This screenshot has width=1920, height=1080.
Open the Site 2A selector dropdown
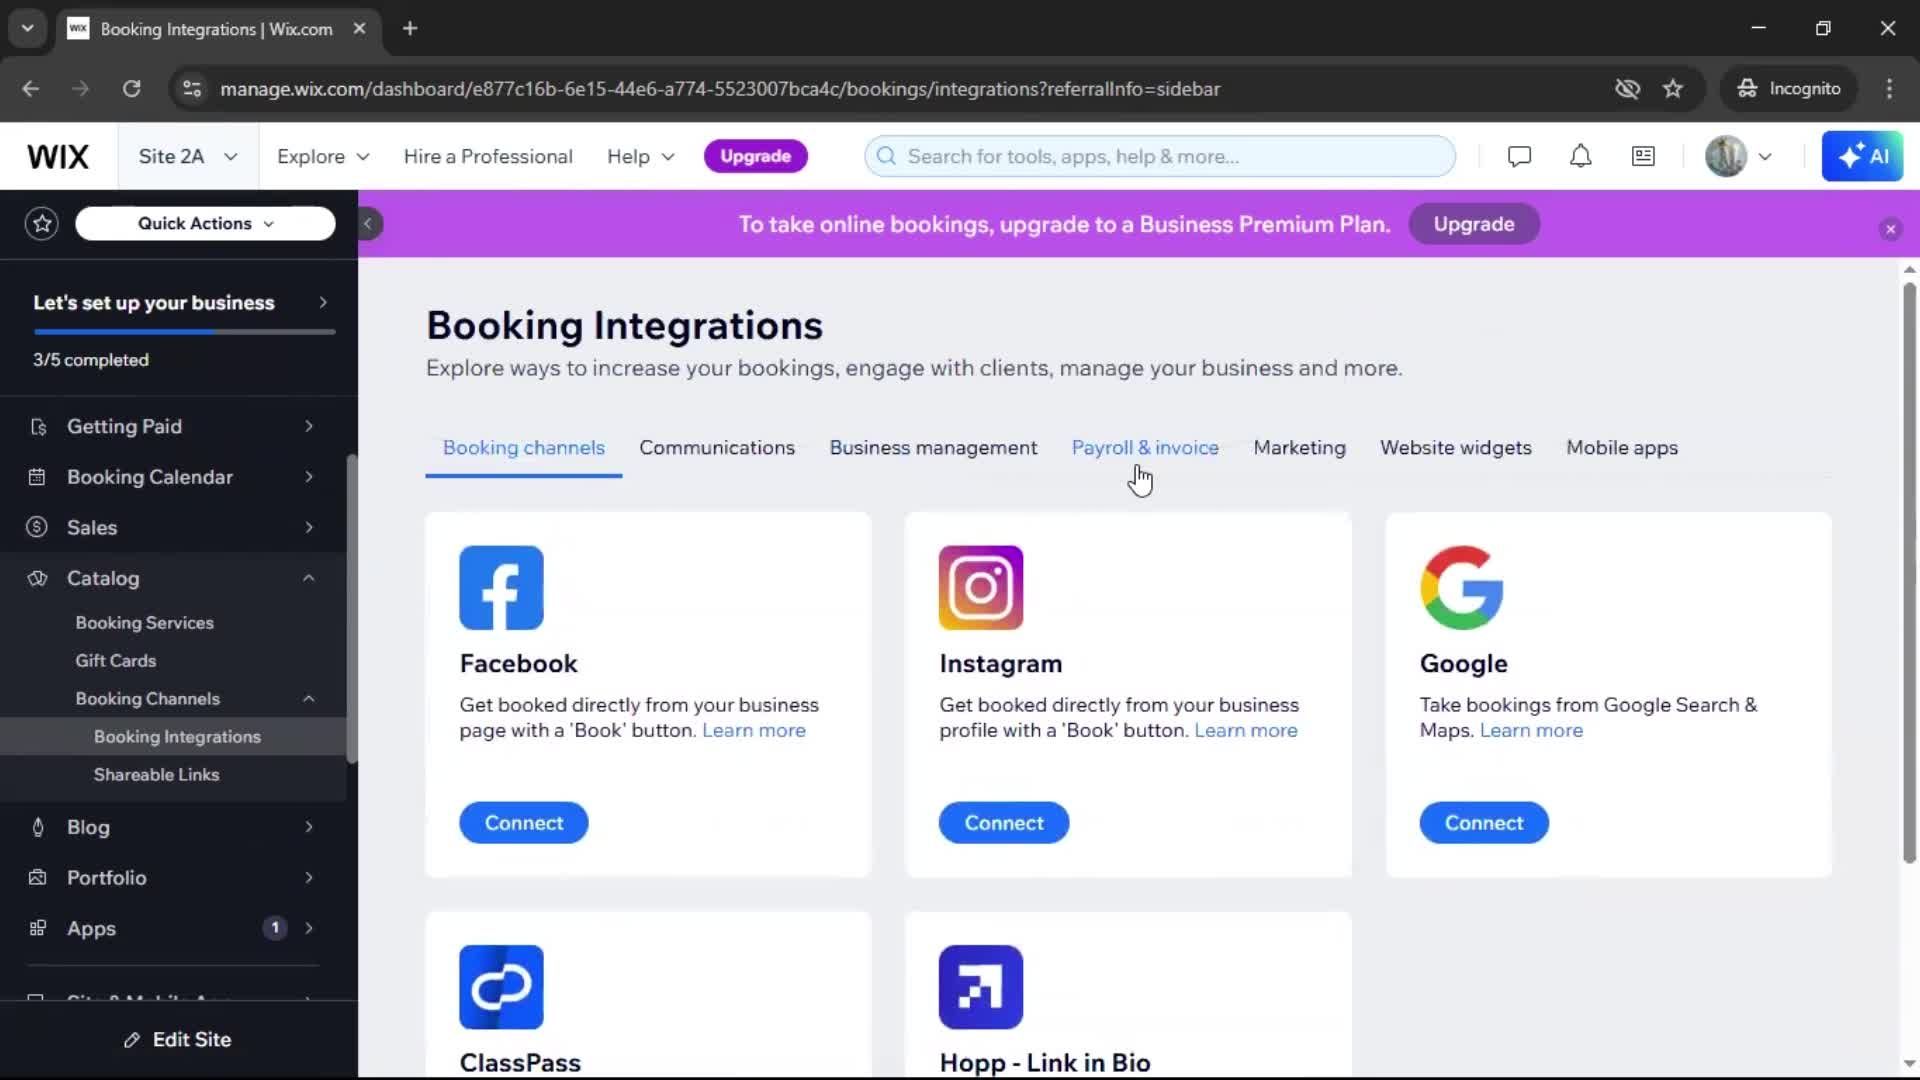tap(188, 157)
